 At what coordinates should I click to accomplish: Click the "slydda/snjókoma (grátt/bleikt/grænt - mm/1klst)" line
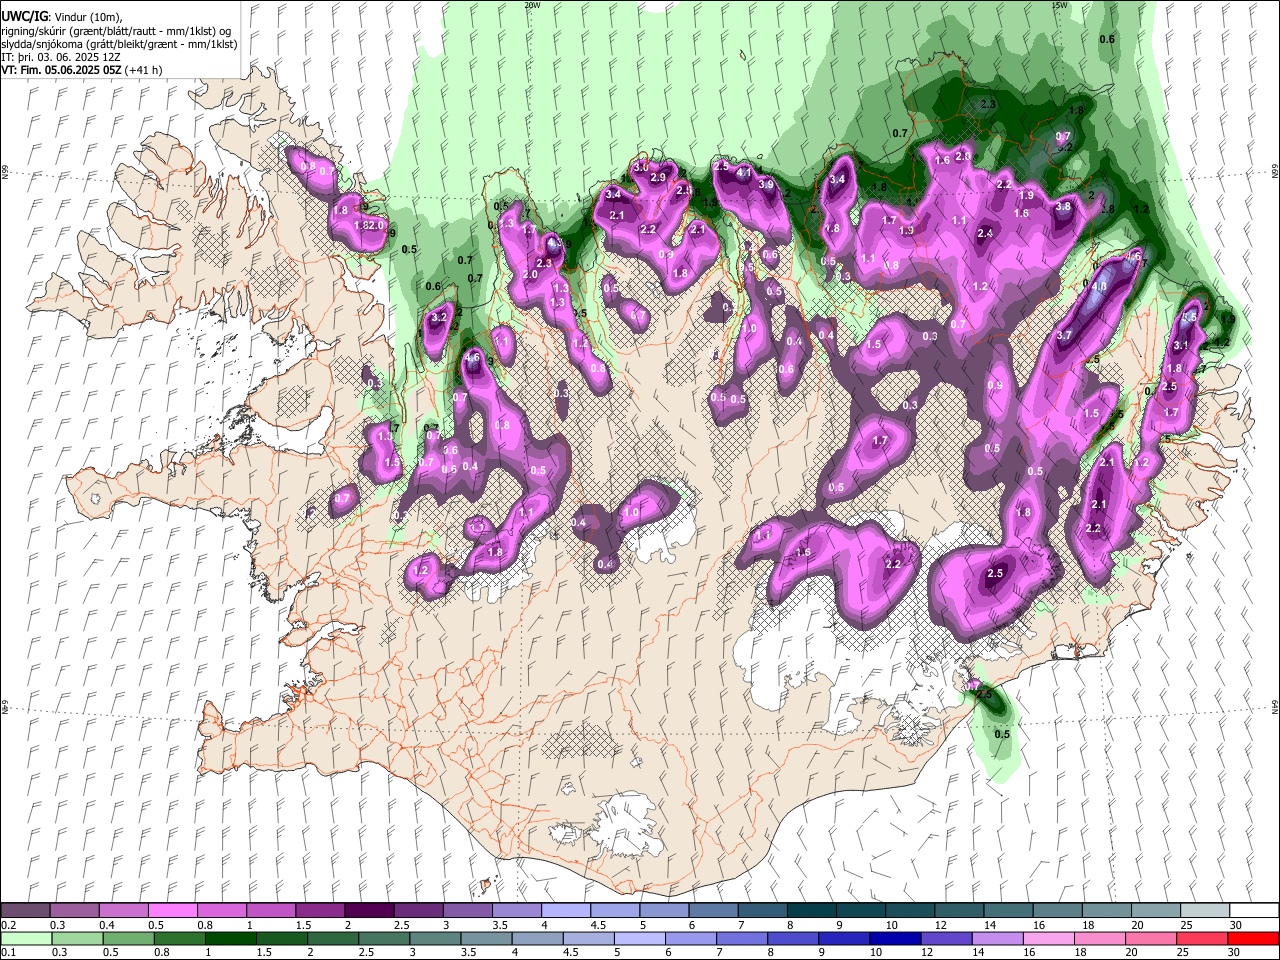pos(119,44)
